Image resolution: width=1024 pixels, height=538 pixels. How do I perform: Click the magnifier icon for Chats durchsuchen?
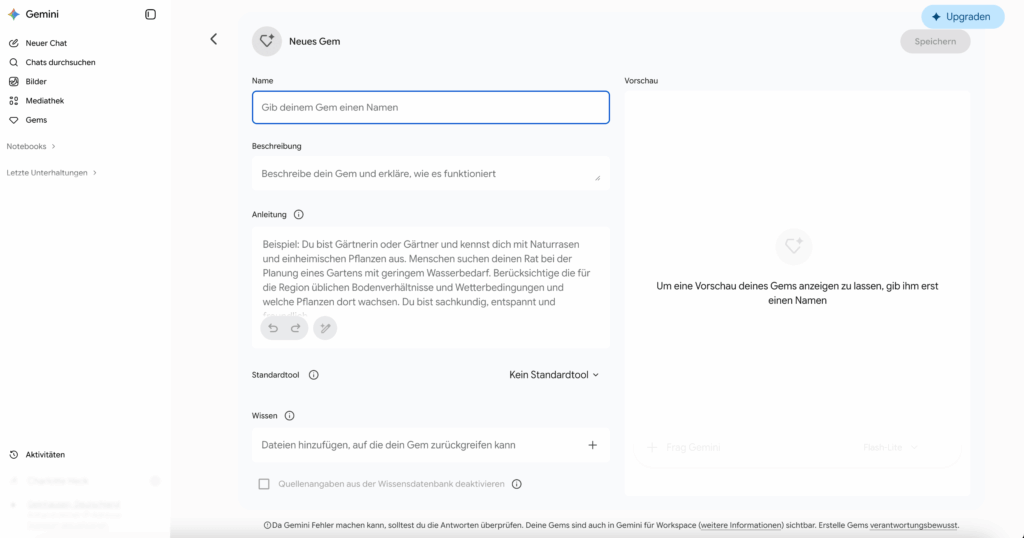click(14, 62)
